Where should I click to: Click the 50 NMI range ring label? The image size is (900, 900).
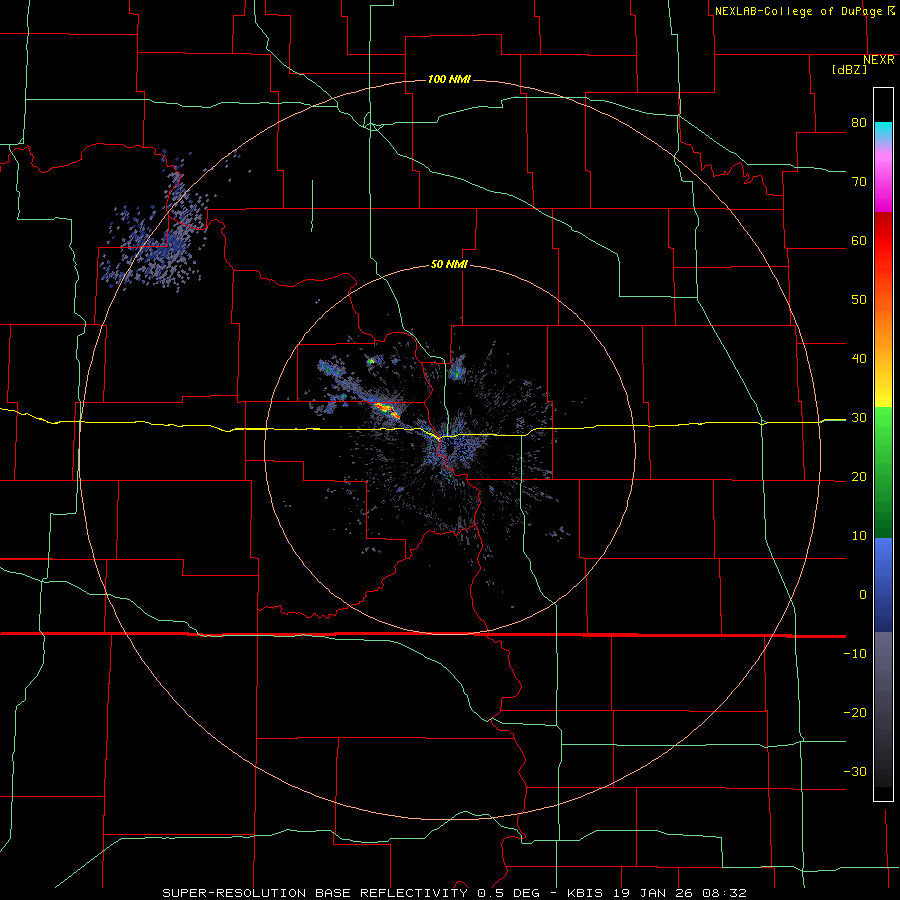pos(449,265)
